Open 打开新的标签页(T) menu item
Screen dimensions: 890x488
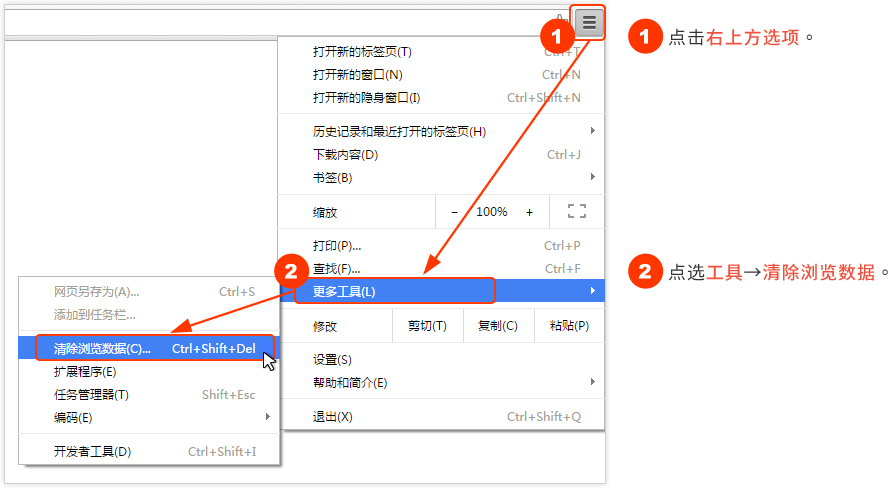click(362, 52)
